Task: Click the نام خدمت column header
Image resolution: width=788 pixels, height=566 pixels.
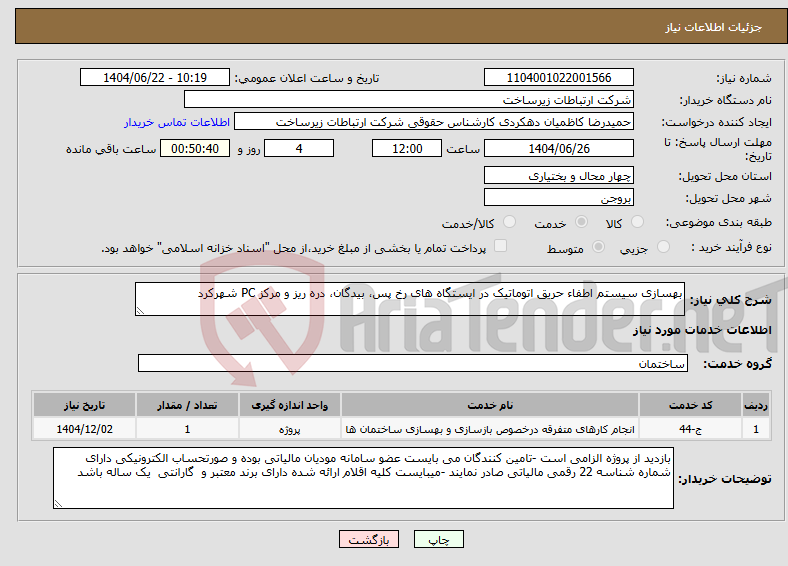Action: [490, 405]
